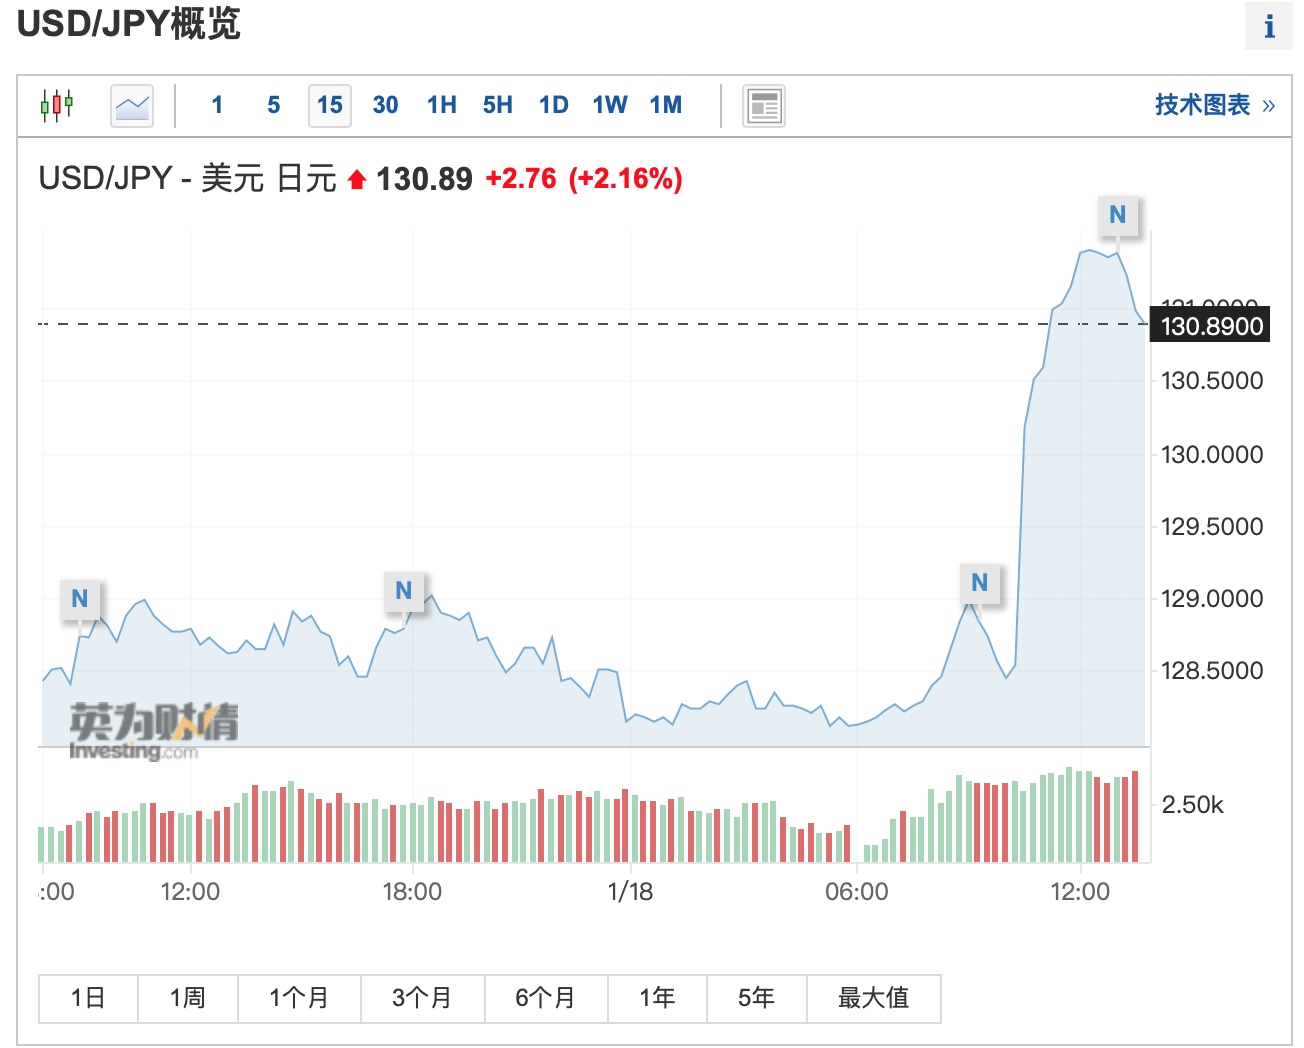Open the news panel layout icon

(764, 105)
